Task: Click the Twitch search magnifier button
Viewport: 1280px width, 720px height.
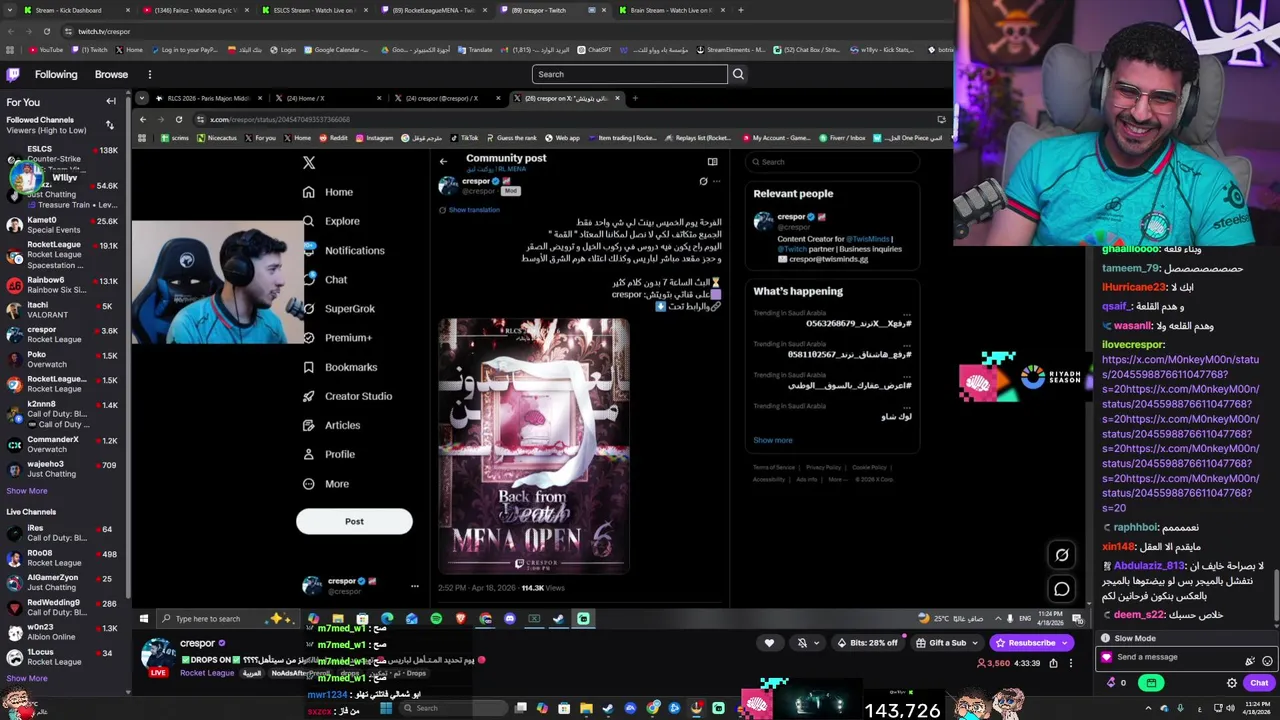Action: coord(738,74)
